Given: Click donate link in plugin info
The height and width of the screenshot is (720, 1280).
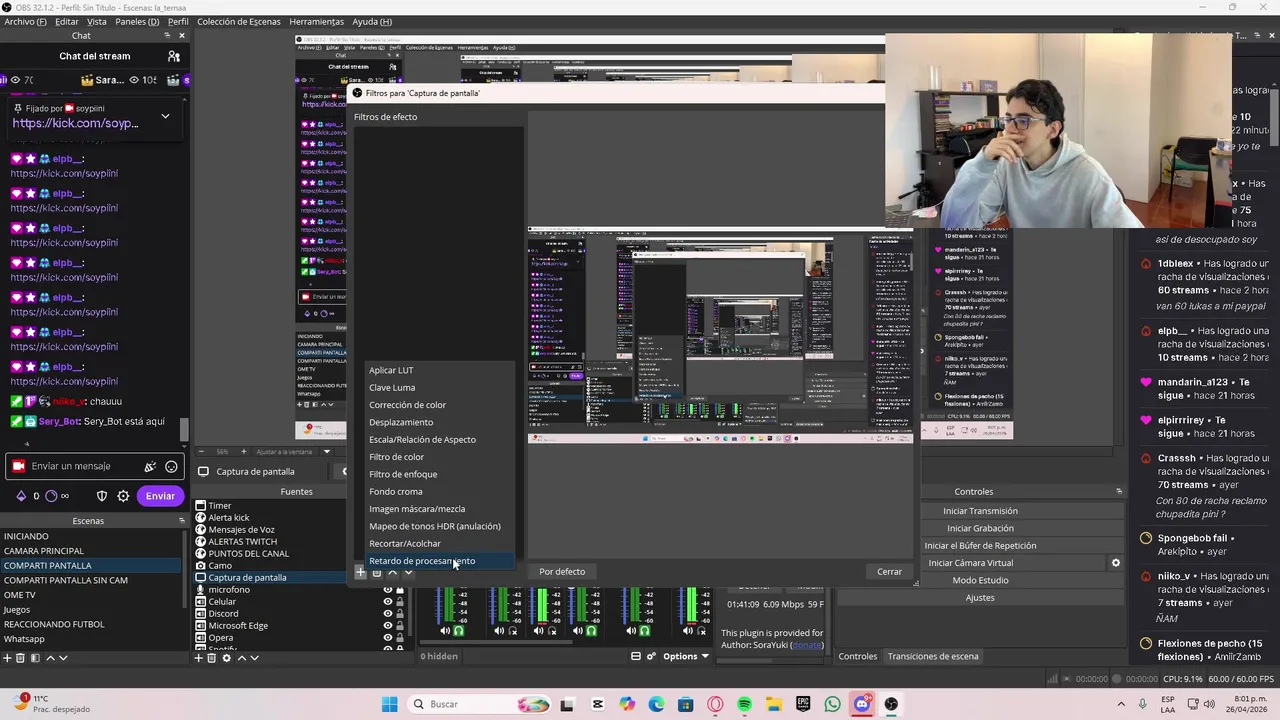Looking at the screenshot, I should click(x=806, y=645).
